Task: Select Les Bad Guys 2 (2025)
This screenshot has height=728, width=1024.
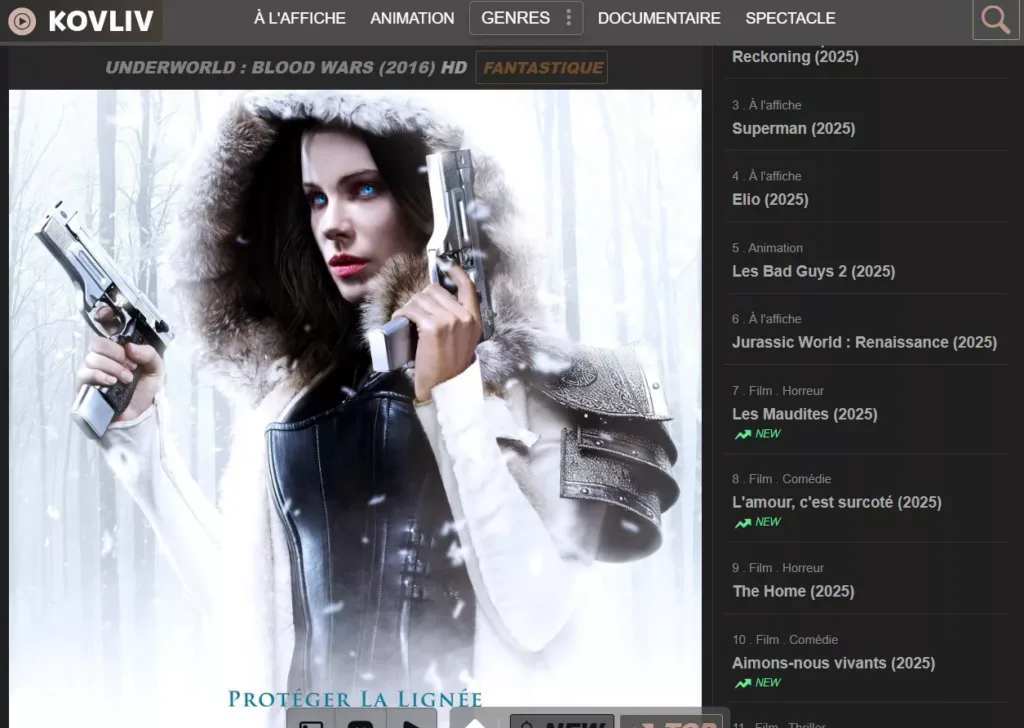Action: [813, 271]
